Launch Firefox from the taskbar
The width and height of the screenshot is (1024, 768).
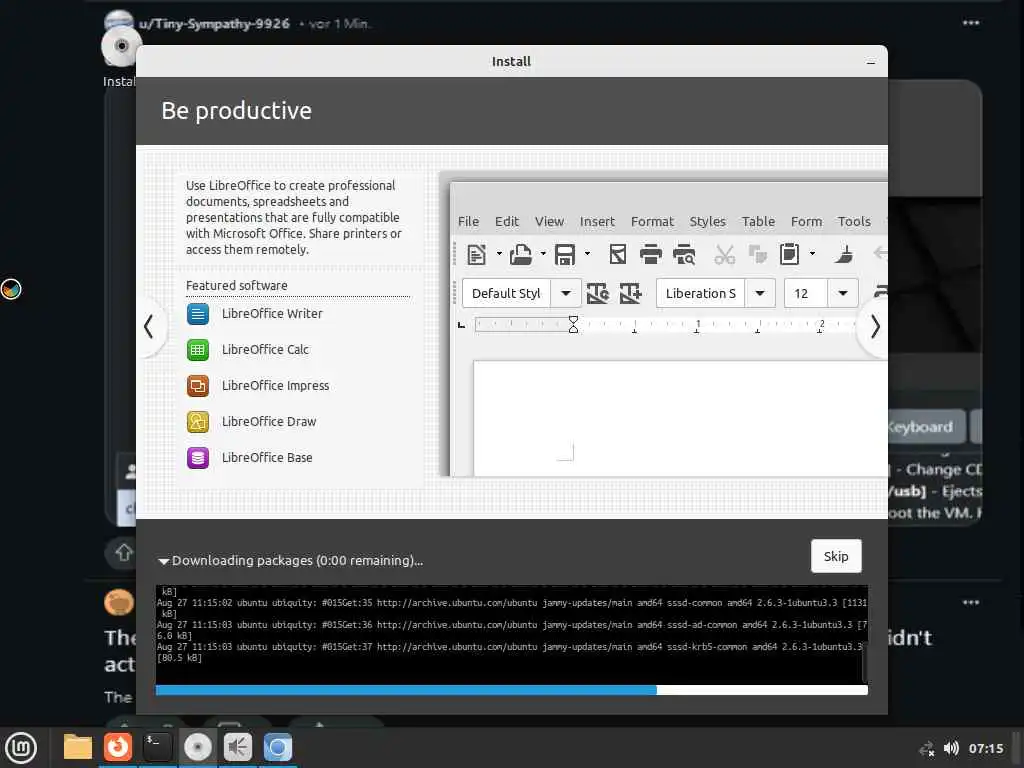pos(118,746)
